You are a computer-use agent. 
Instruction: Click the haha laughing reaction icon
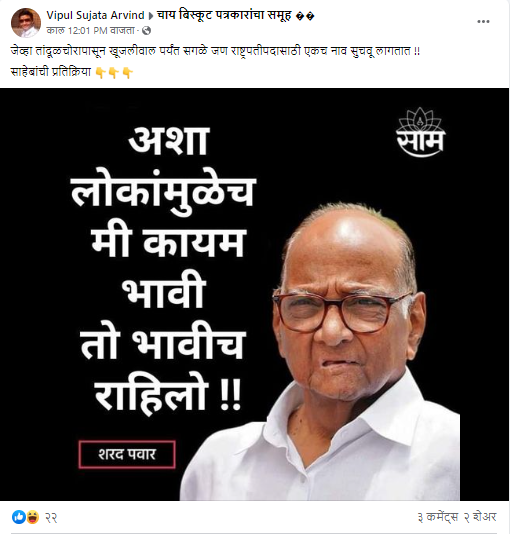[x=32, y=517]
